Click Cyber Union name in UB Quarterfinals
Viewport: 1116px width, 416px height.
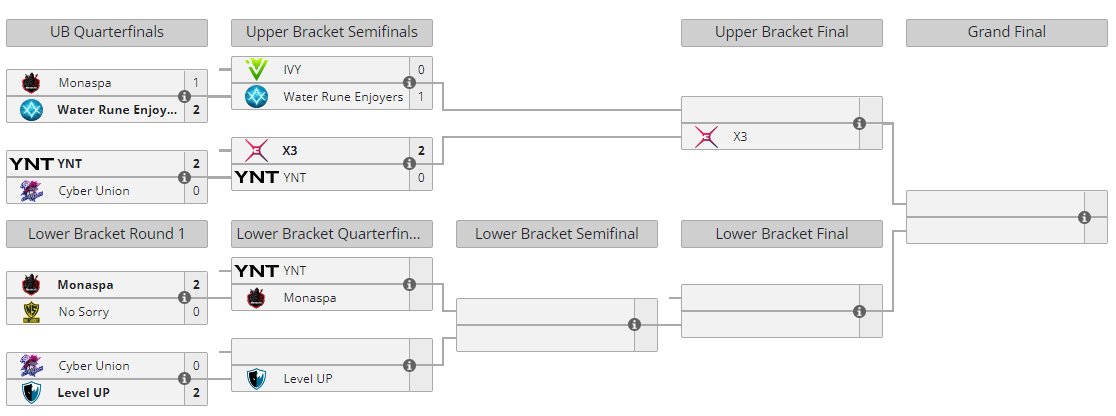coord(94,191)
